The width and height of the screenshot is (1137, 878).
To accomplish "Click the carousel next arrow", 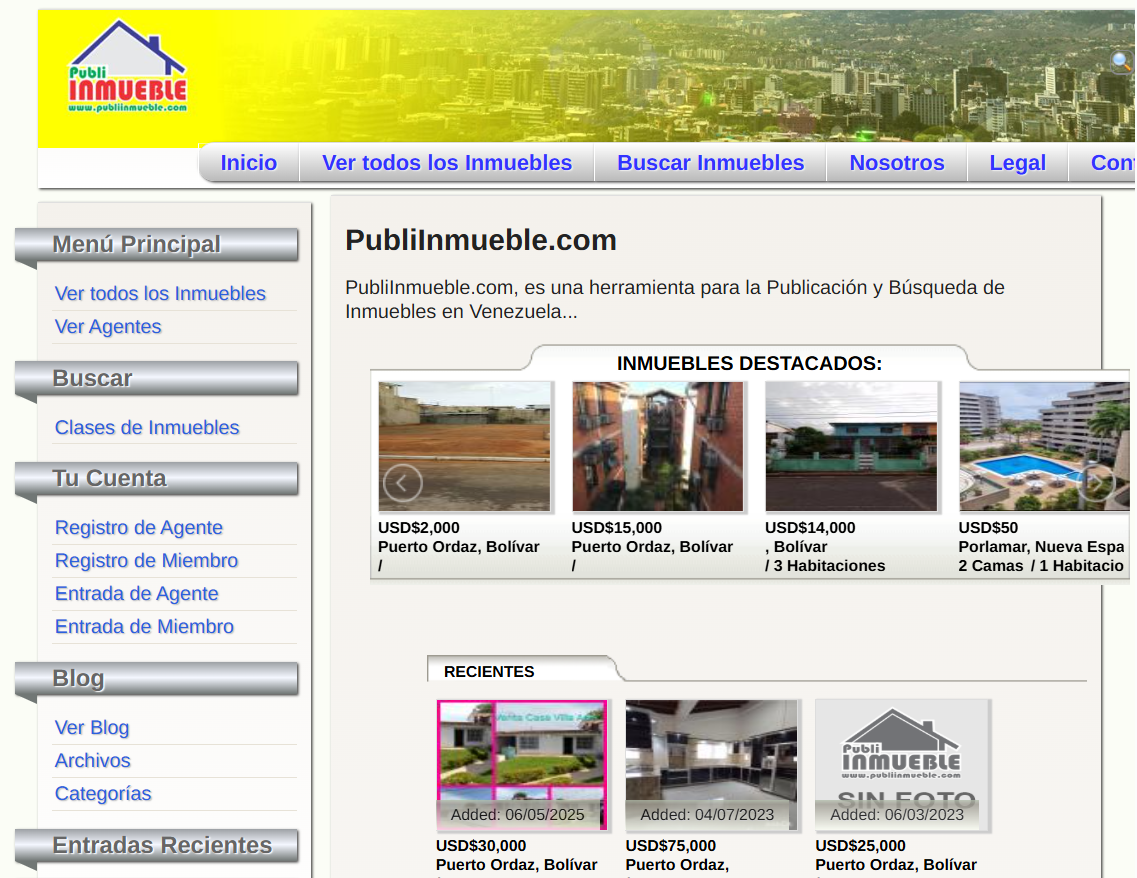I will click(x=1095, y=483).
